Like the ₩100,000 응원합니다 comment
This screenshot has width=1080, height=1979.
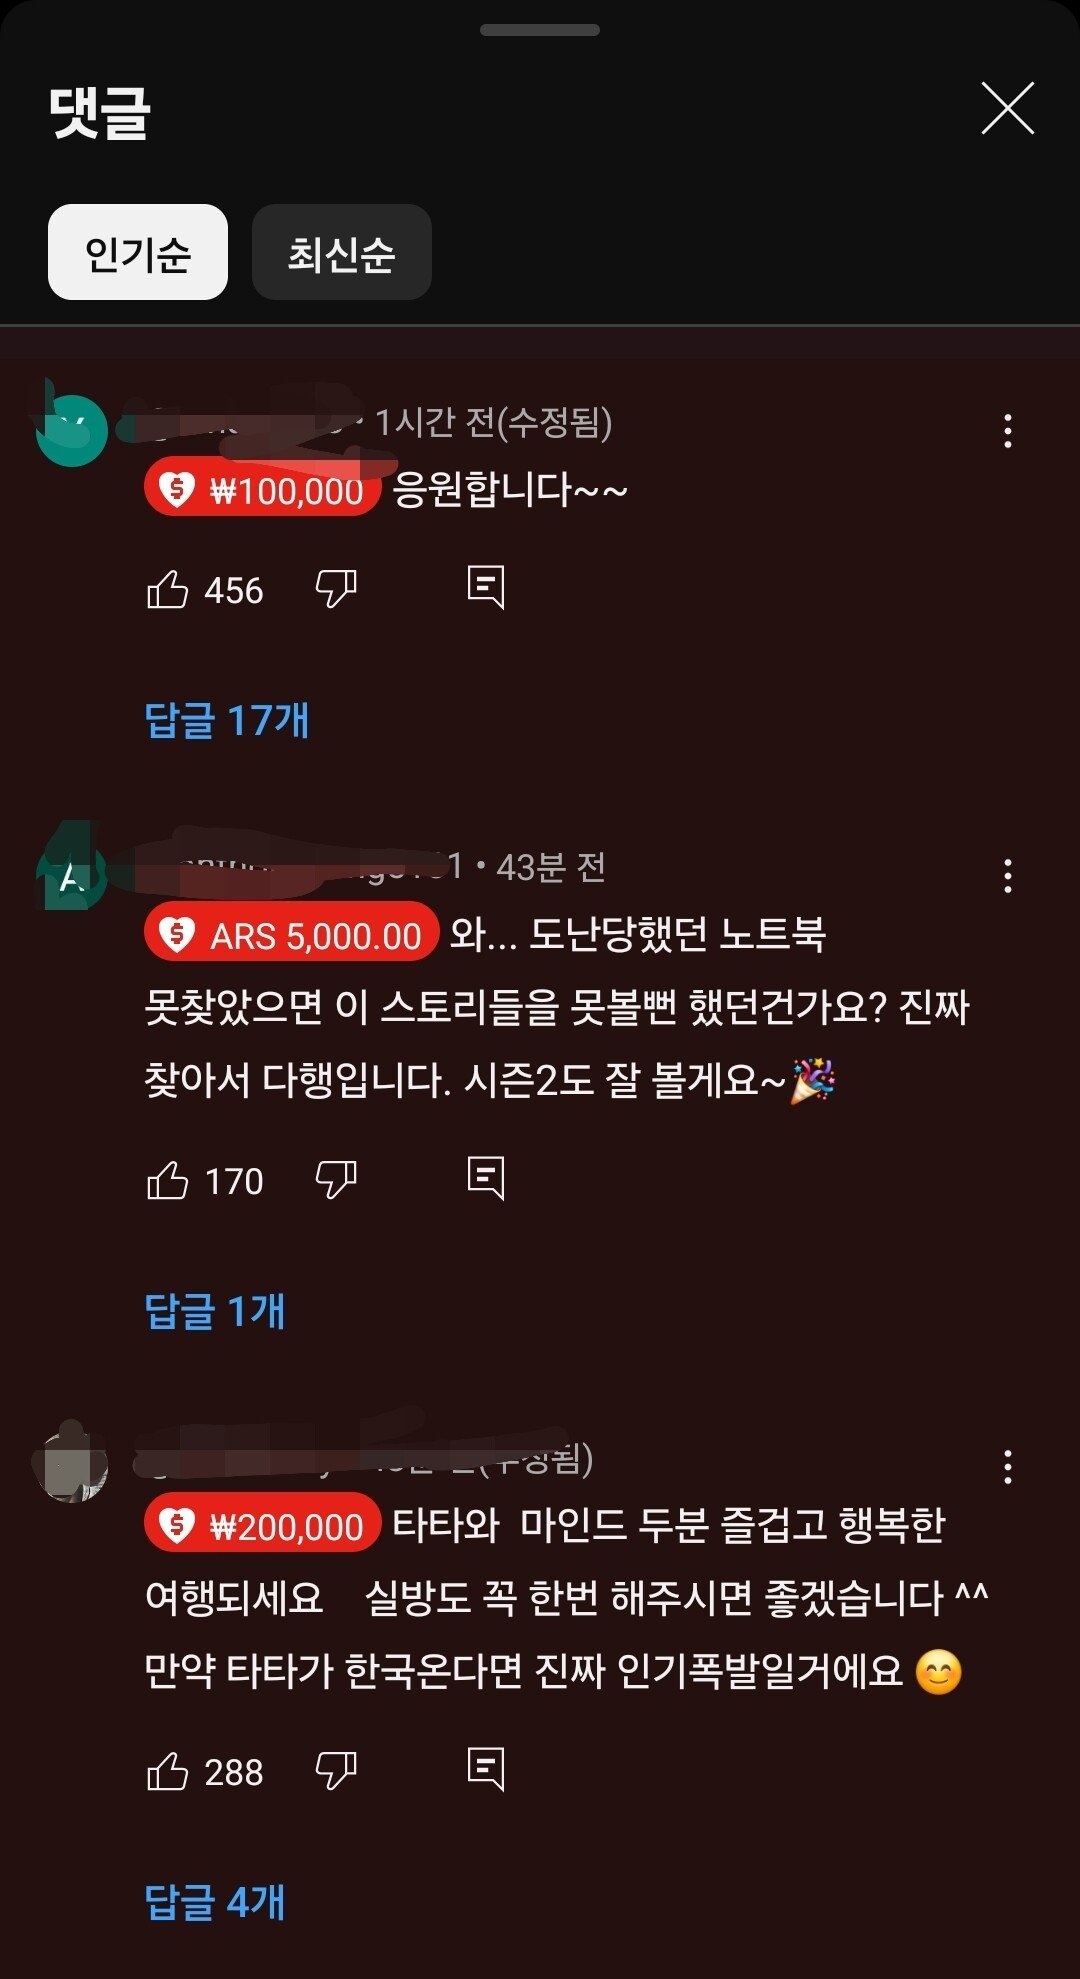tap(167, 590)
